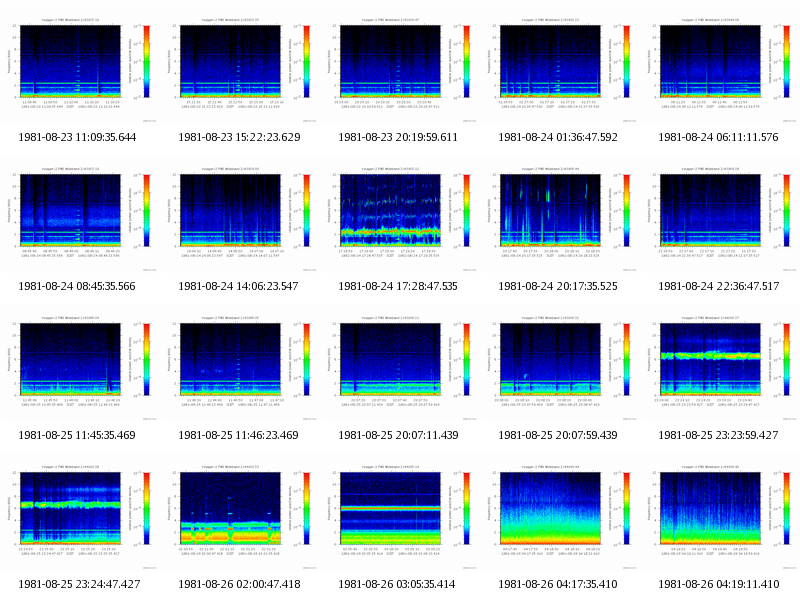Image resolution: width=800 pixels, height=596 pixels.
Task: Click the caption 1981-08-25 23:24:47.427
Action: [79, 584]
